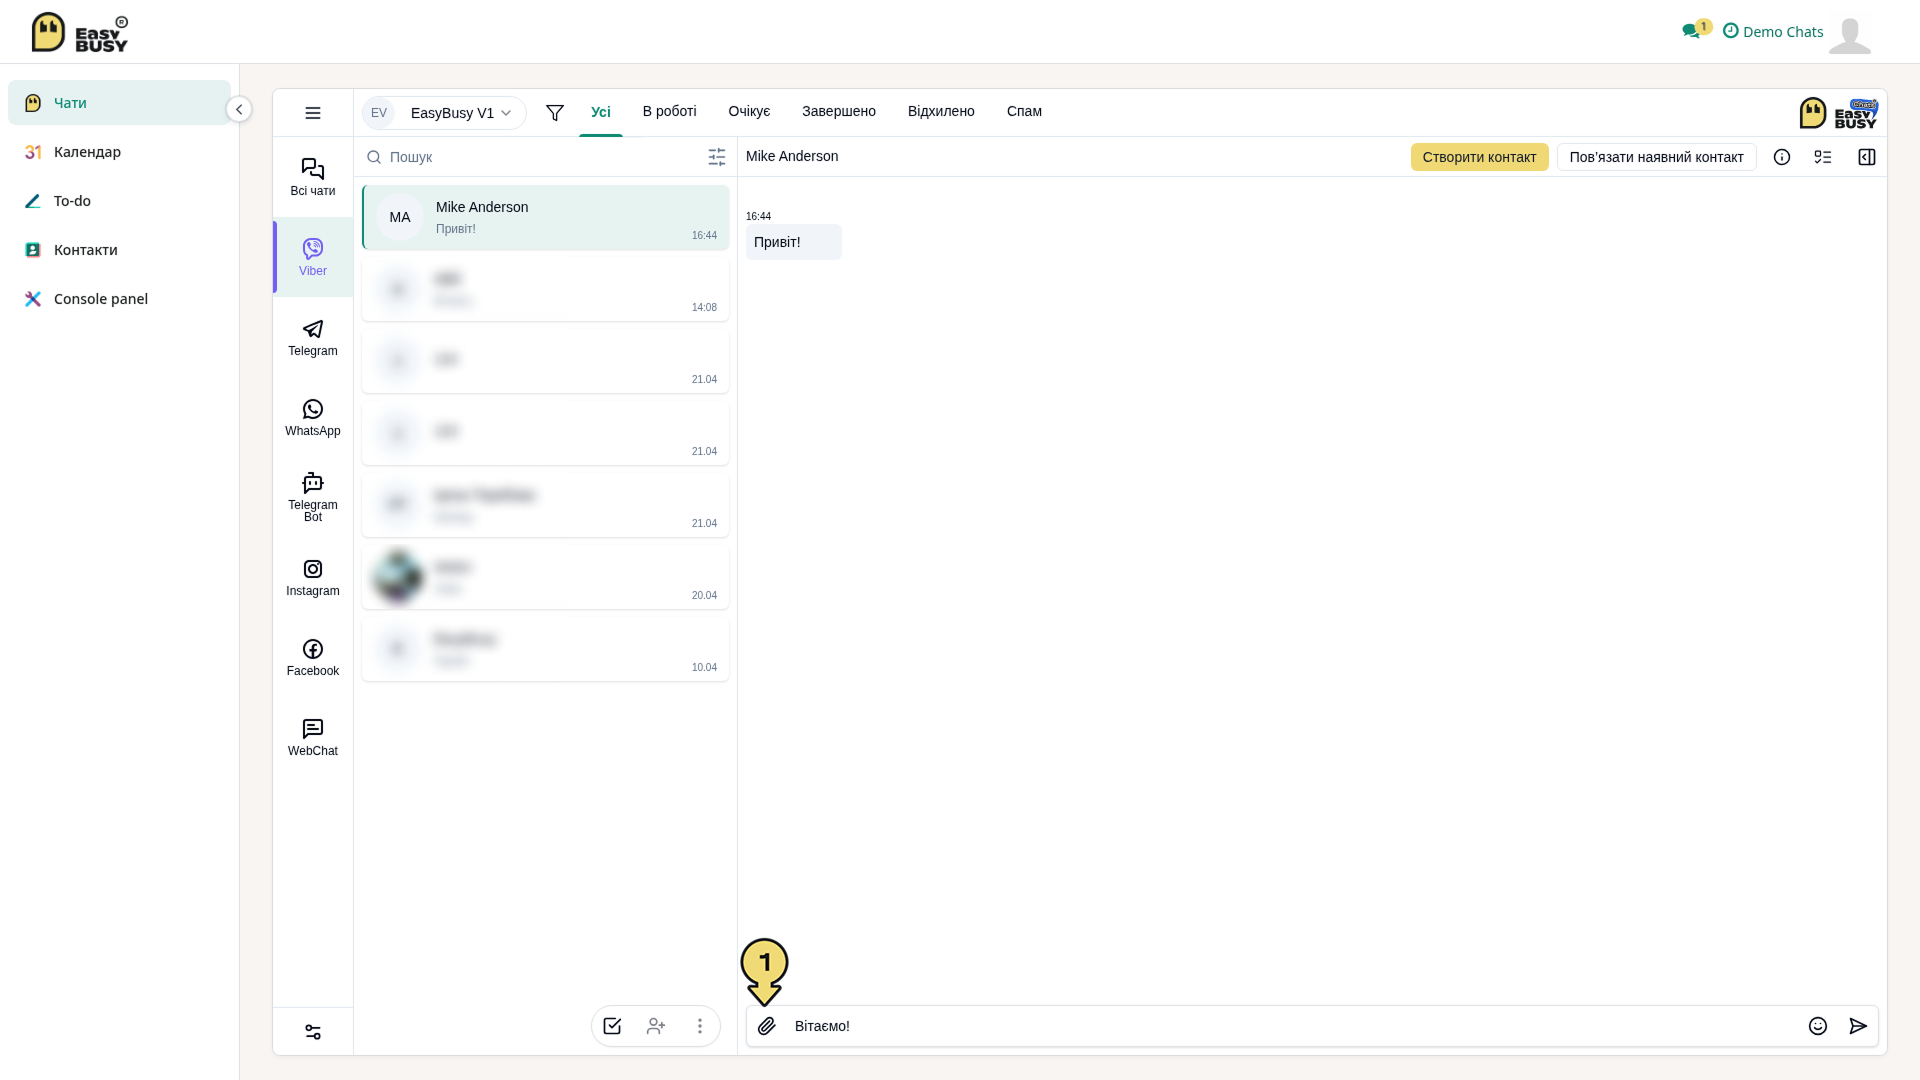
Task: Send the message with arrow icon
Action: click(1858, 1026)
